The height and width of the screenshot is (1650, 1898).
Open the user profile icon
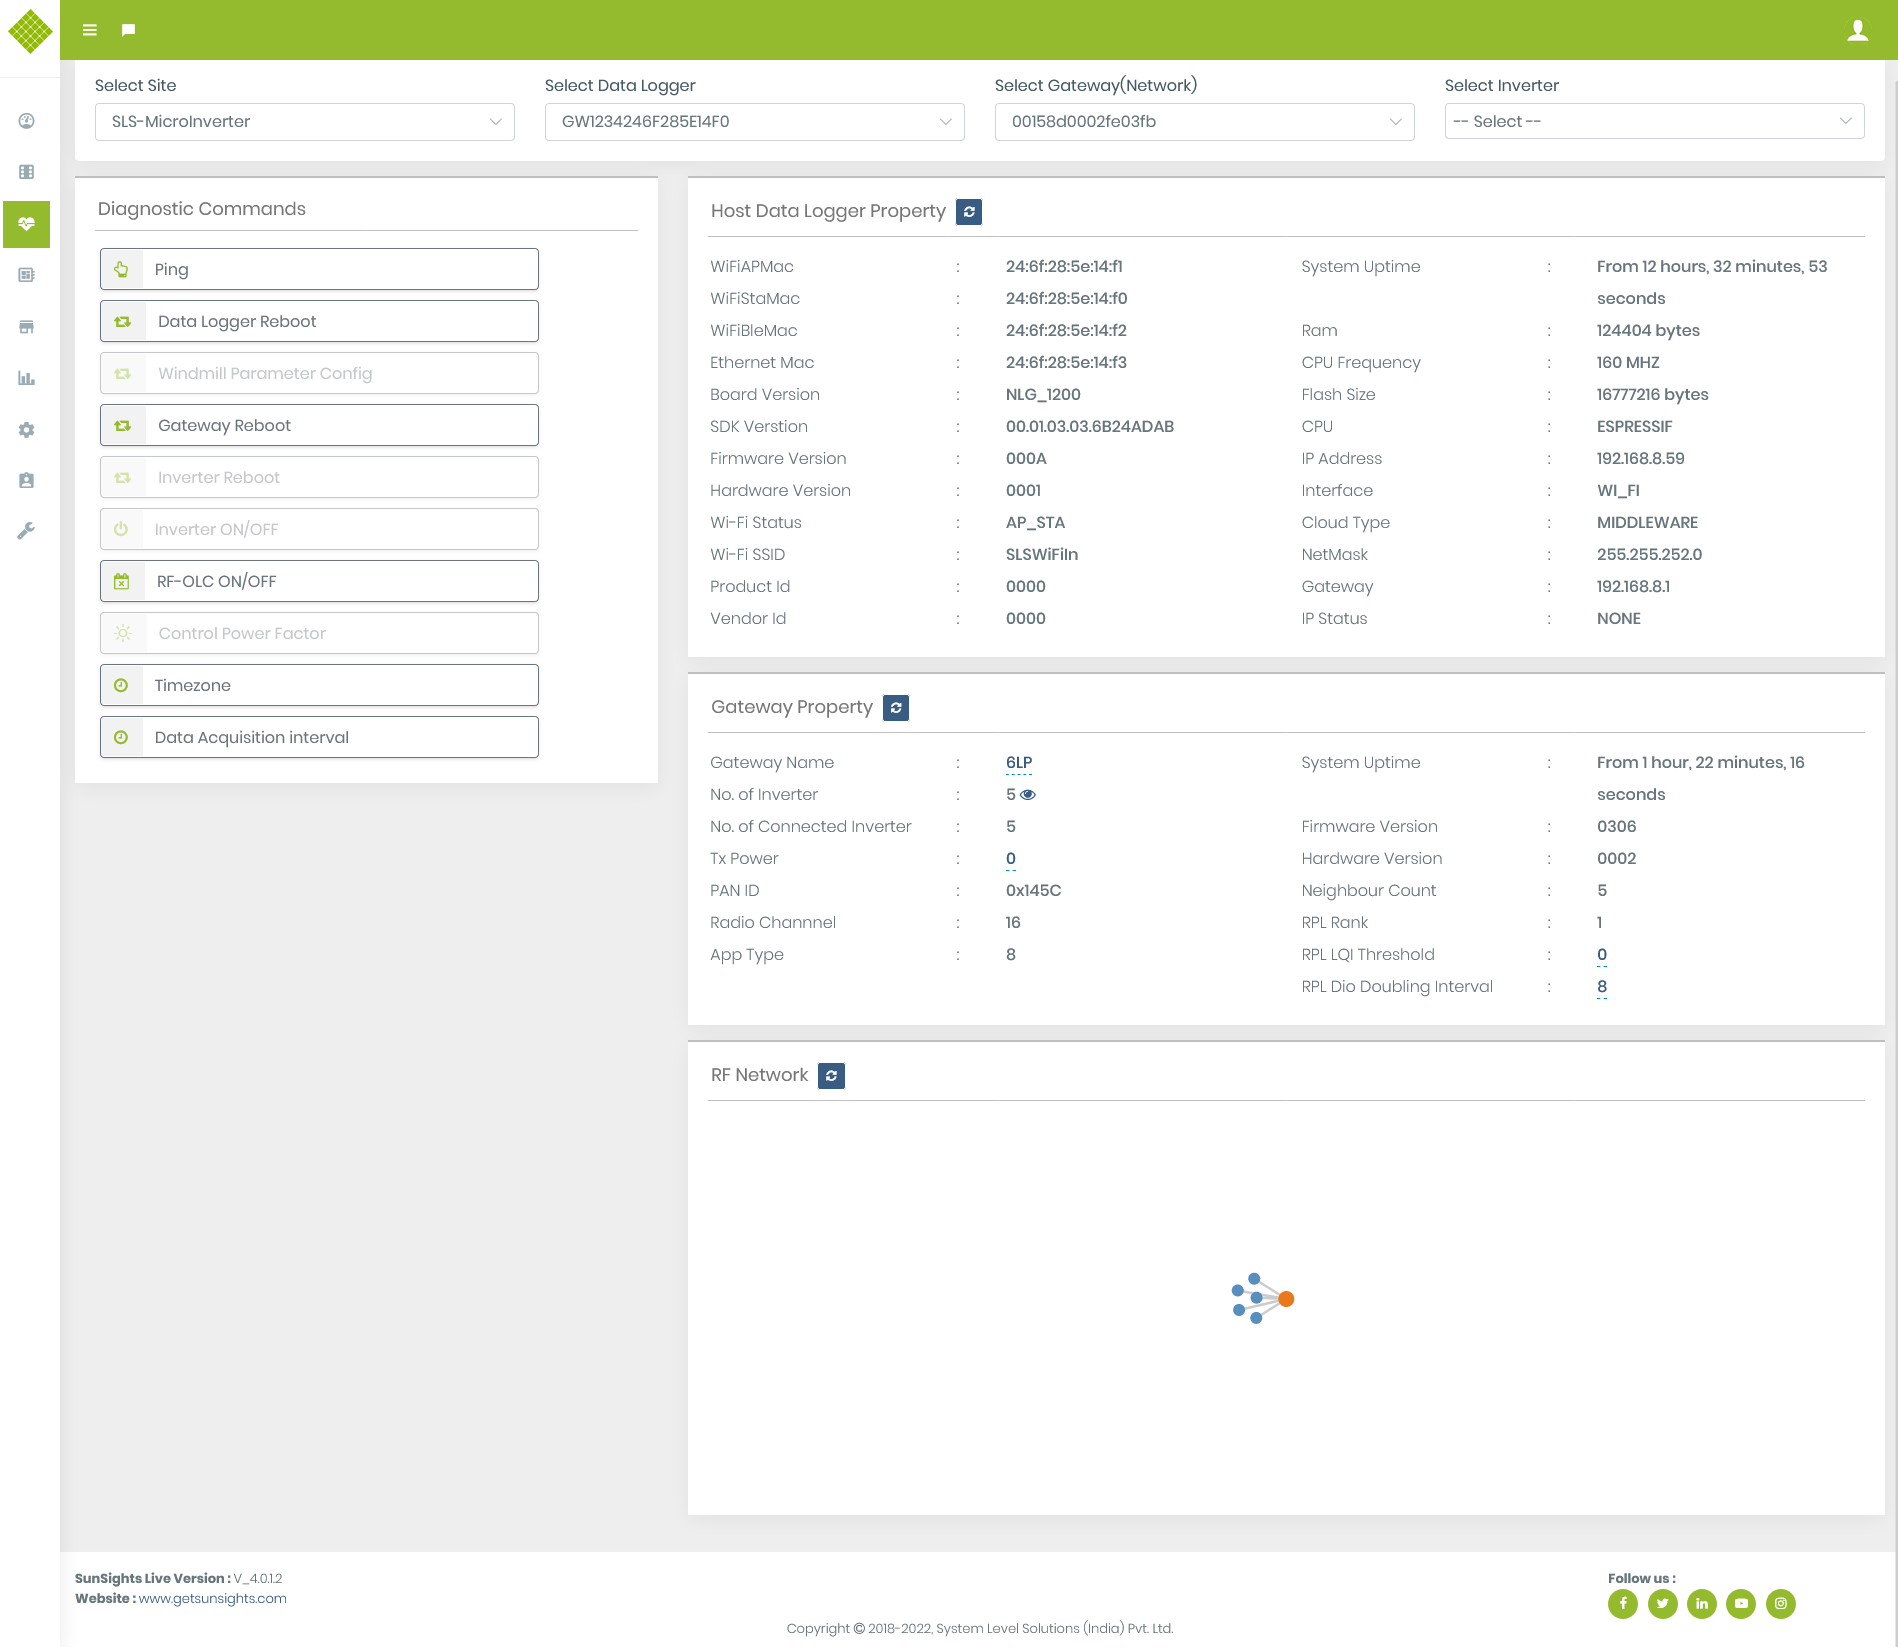(1857, 30)
